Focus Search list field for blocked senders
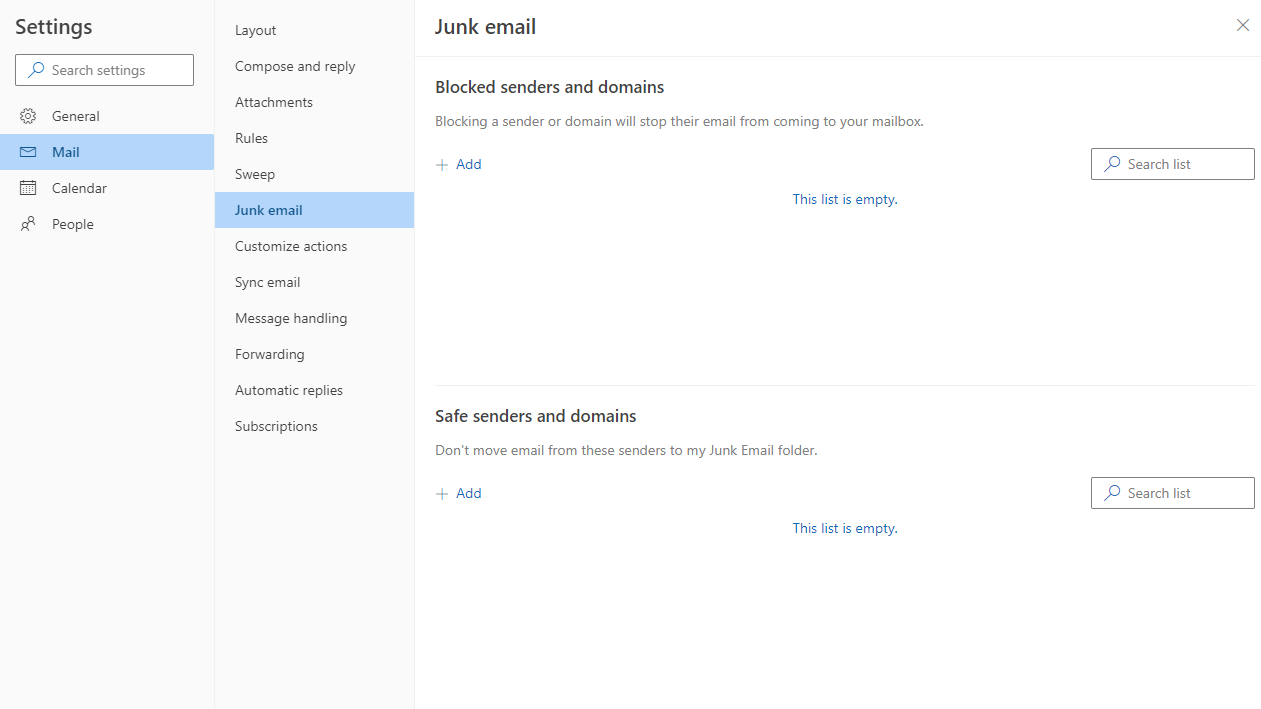Screen dimensions: 1261x709 click(1172, 164)
